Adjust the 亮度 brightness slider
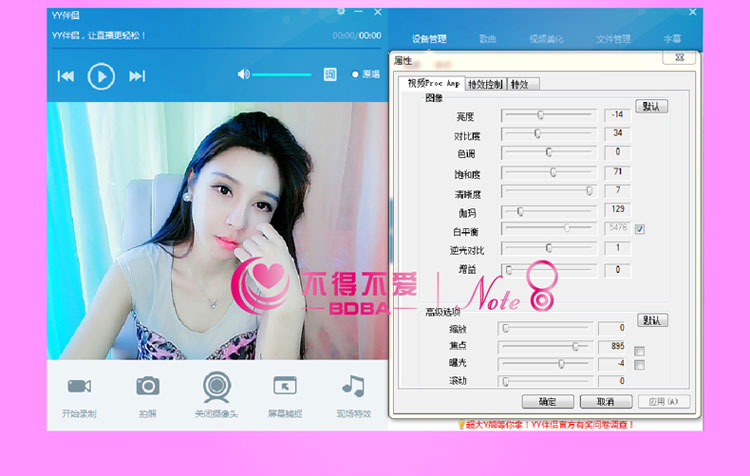This screenshot has width=750, height=476. pyautogui.click(x=549, y=115)
